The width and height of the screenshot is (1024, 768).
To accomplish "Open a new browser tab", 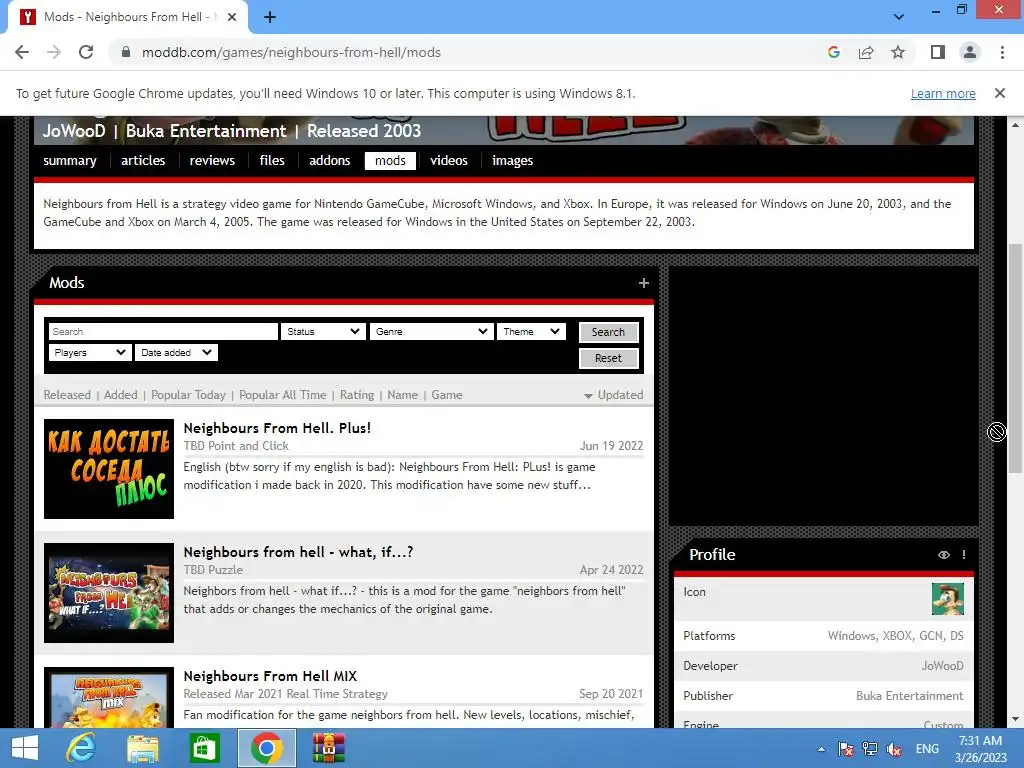I will (x=270, y=17).
